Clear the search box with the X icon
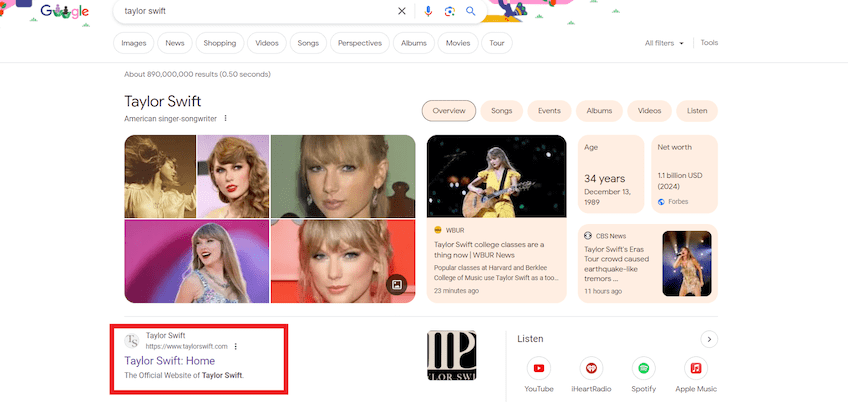Screen dimensions: 848x402 pyautogui.click(x=401, y=11)
